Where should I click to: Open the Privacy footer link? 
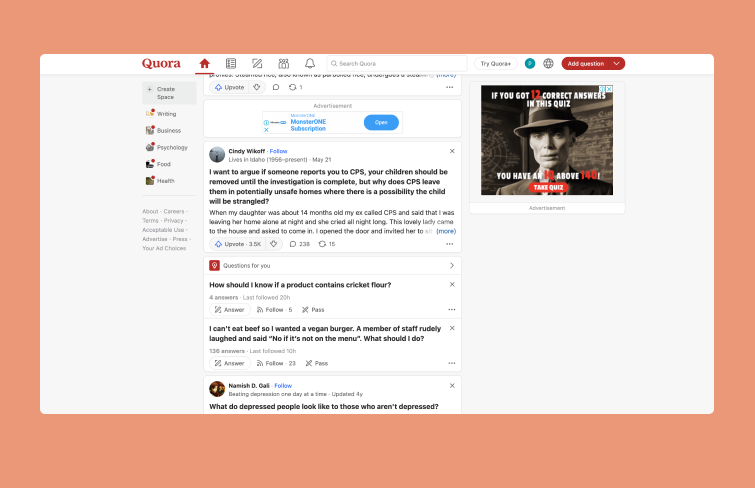coord(173,221)
